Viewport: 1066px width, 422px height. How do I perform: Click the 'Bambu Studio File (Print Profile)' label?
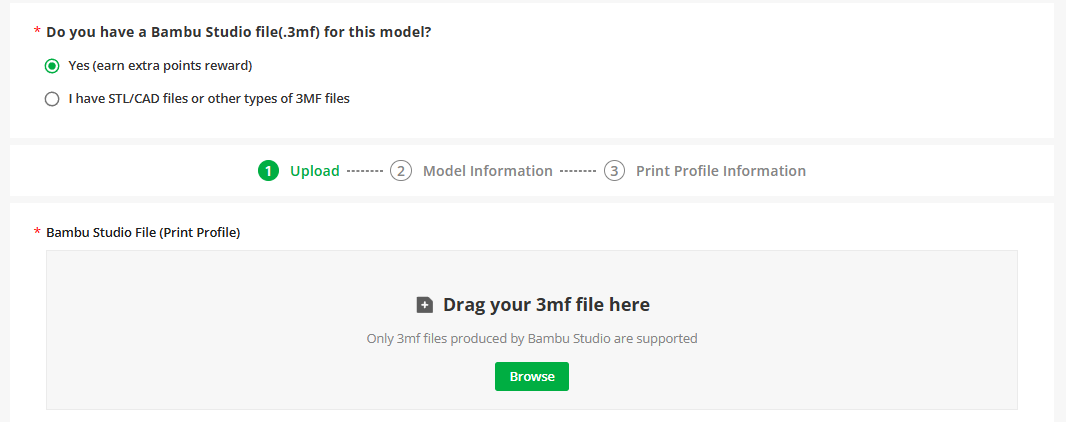[143, 232]
